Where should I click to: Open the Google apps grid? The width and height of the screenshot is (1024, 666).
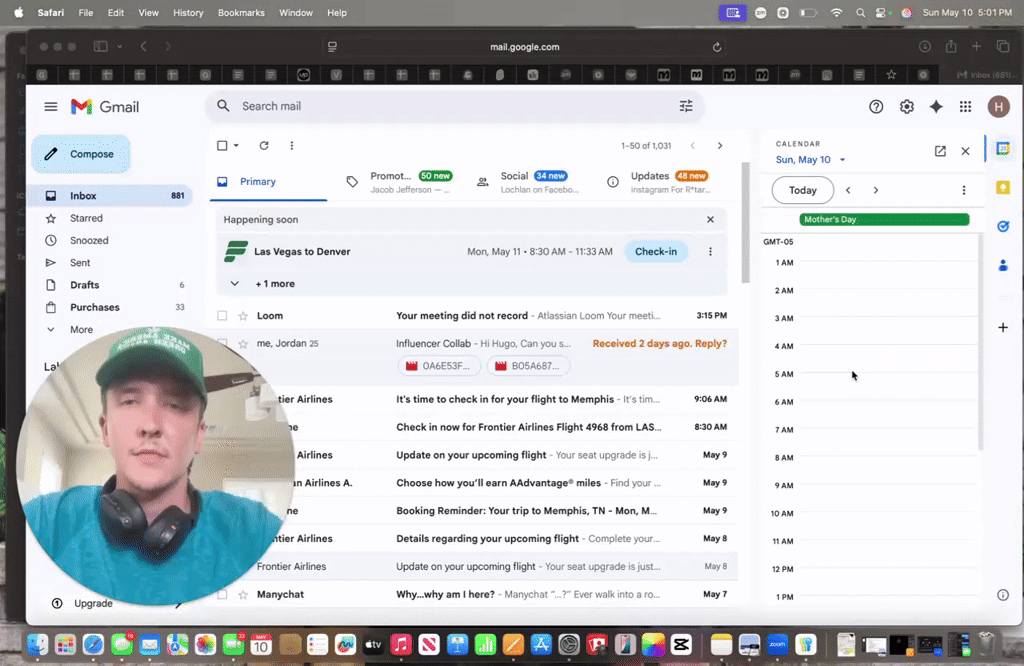click(x=965, y=106)
